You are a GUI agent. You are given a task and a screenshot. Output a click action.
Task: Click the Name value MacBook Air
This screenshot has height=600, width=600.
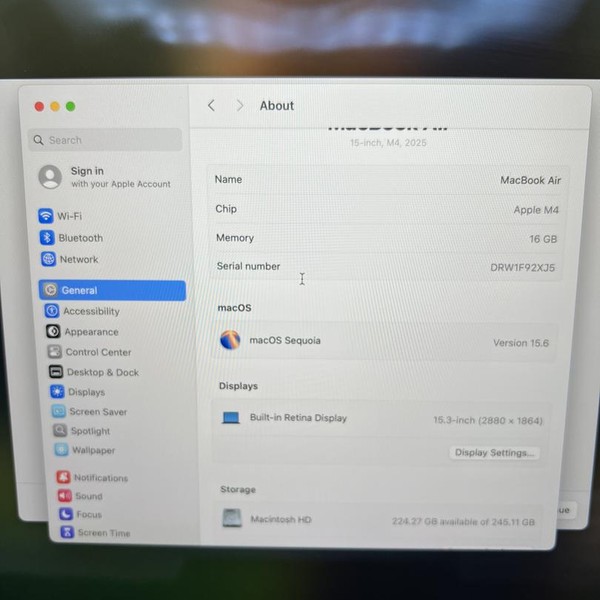[530, 180]
